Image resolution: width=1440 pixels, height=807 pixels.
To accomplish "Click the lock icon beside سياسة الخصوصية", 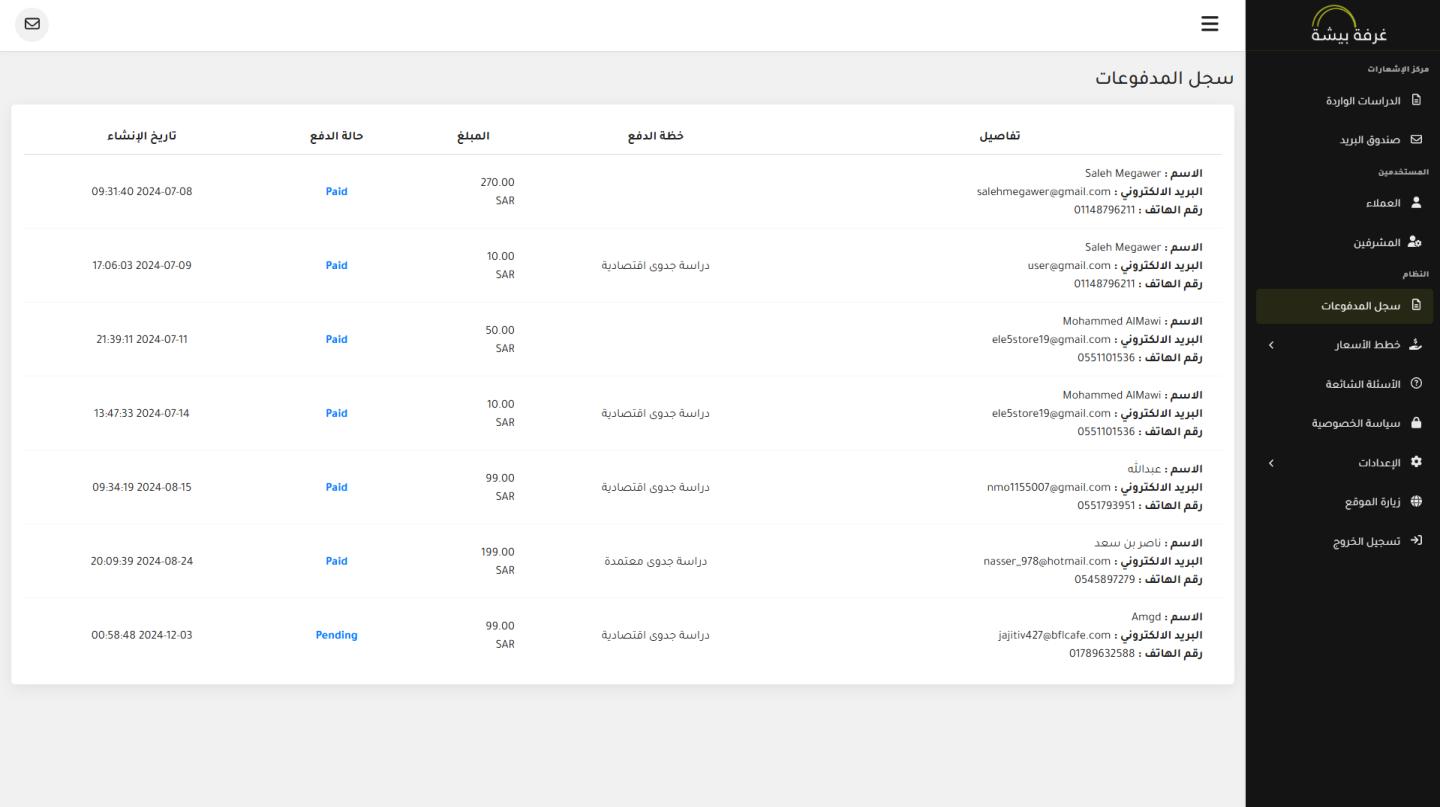I will click(x=1416, y=423).
